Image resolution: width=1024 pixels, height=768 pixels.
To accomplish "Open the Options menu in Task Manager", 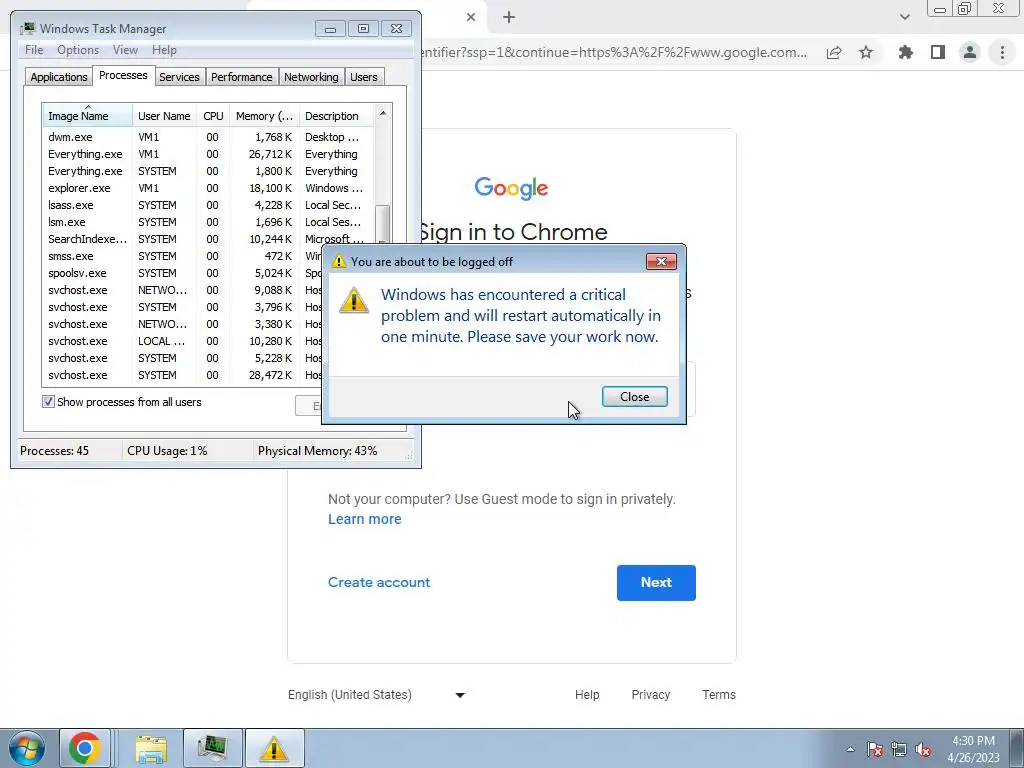I will (78, 50).
